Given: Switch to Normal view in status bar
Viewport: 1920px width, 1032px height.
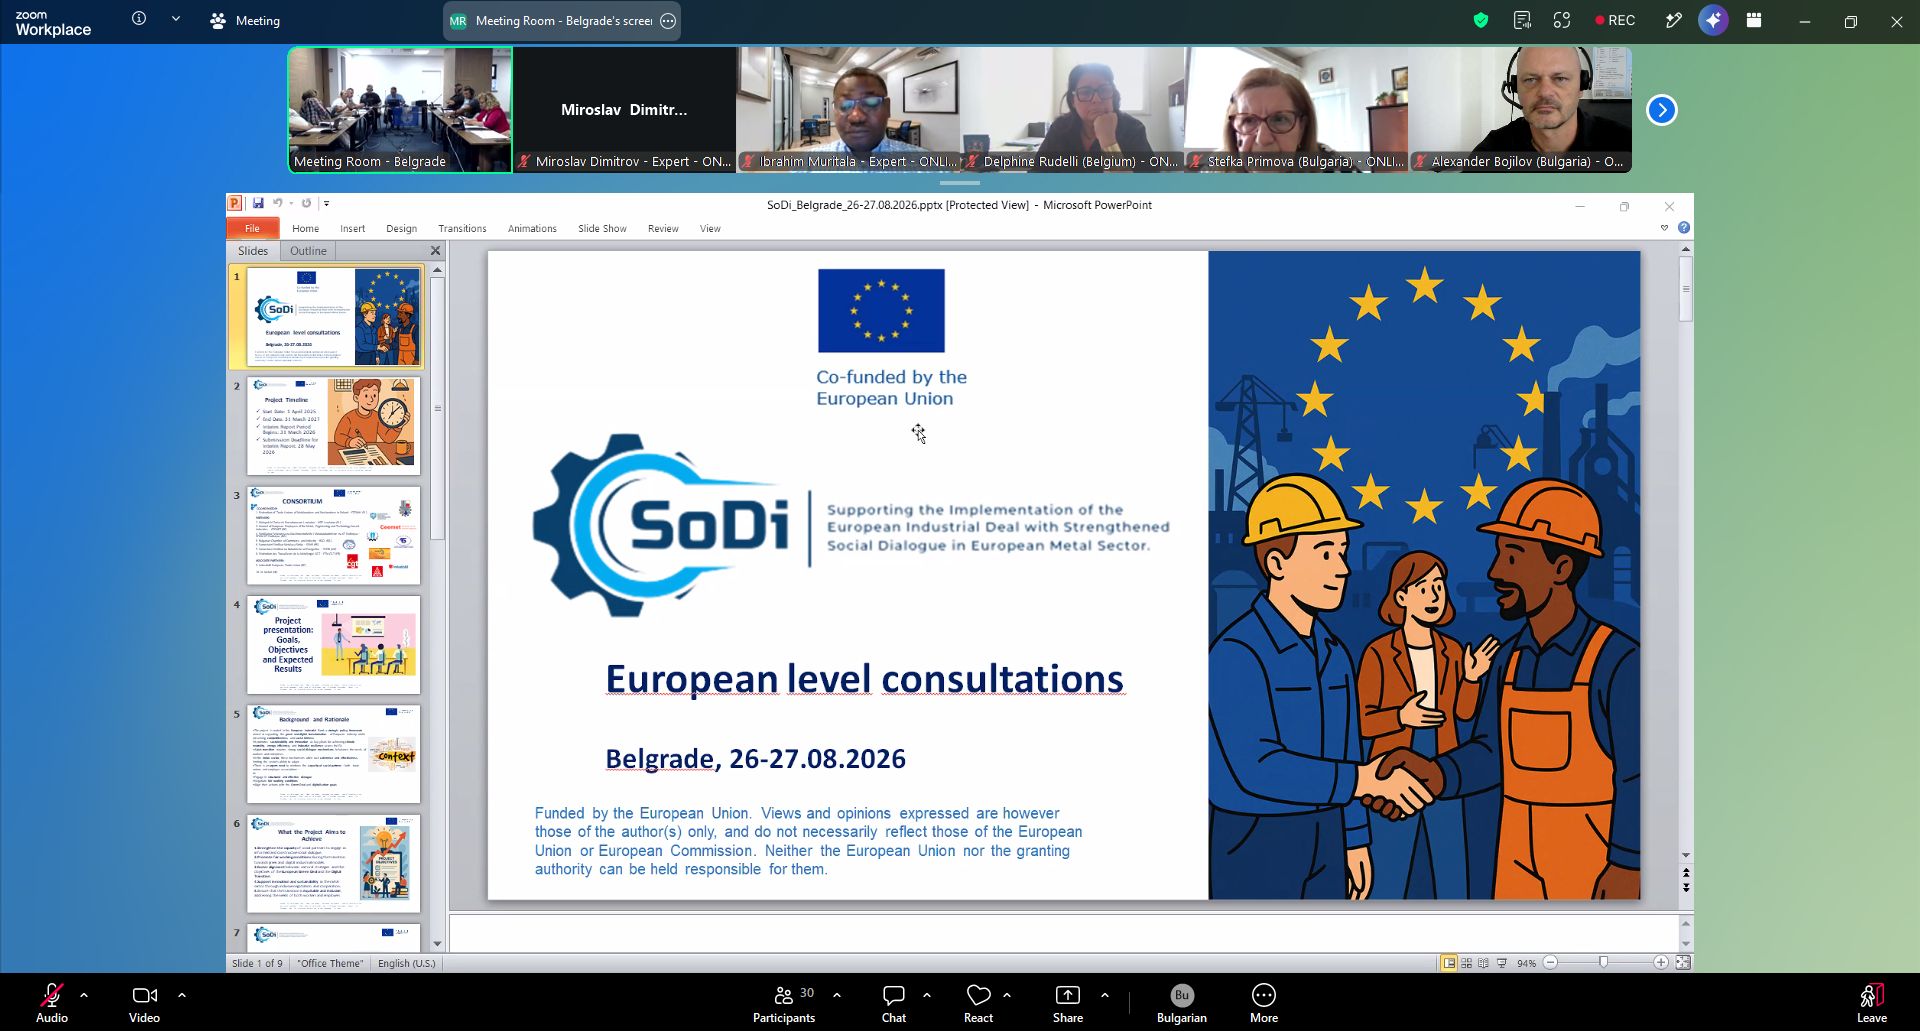Looking at the screenshot, I should (x=1449, y=963).
